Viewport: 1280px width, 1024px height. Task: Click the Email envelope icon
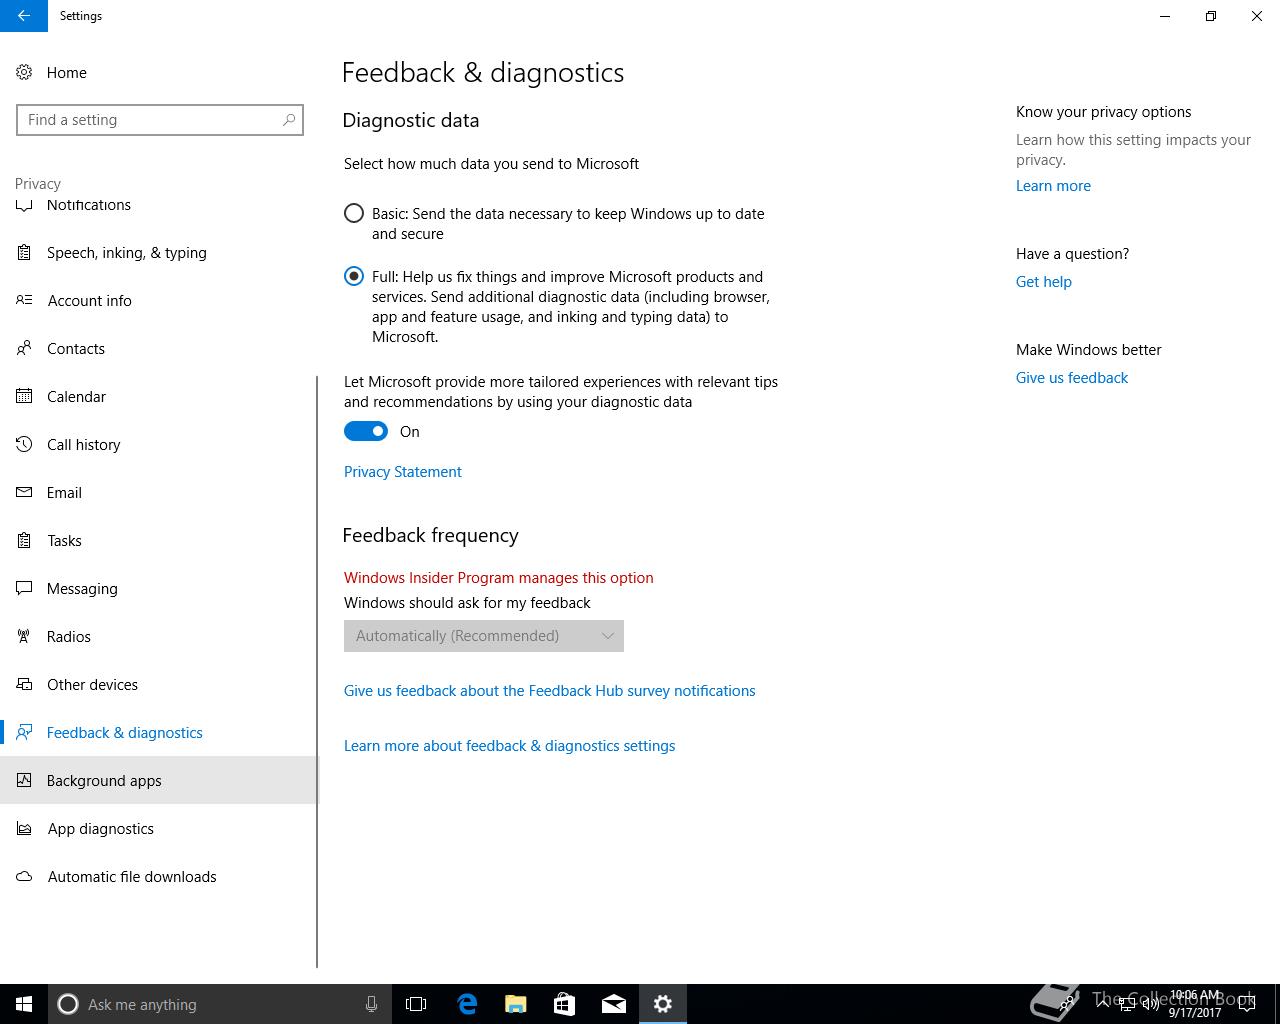click(24, 493)
